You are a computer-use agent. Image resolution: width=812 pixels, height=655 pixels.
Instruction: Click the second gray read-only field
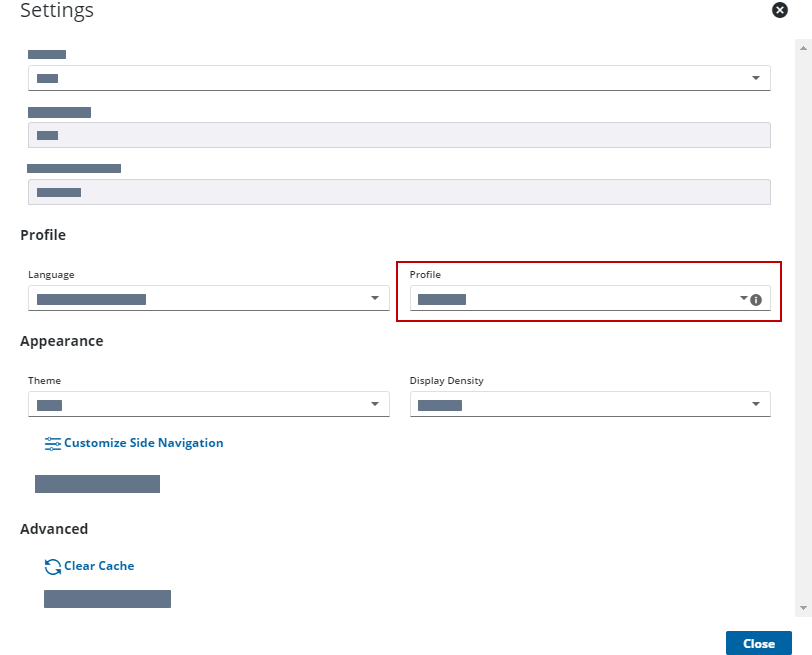(x=398, y=135)
